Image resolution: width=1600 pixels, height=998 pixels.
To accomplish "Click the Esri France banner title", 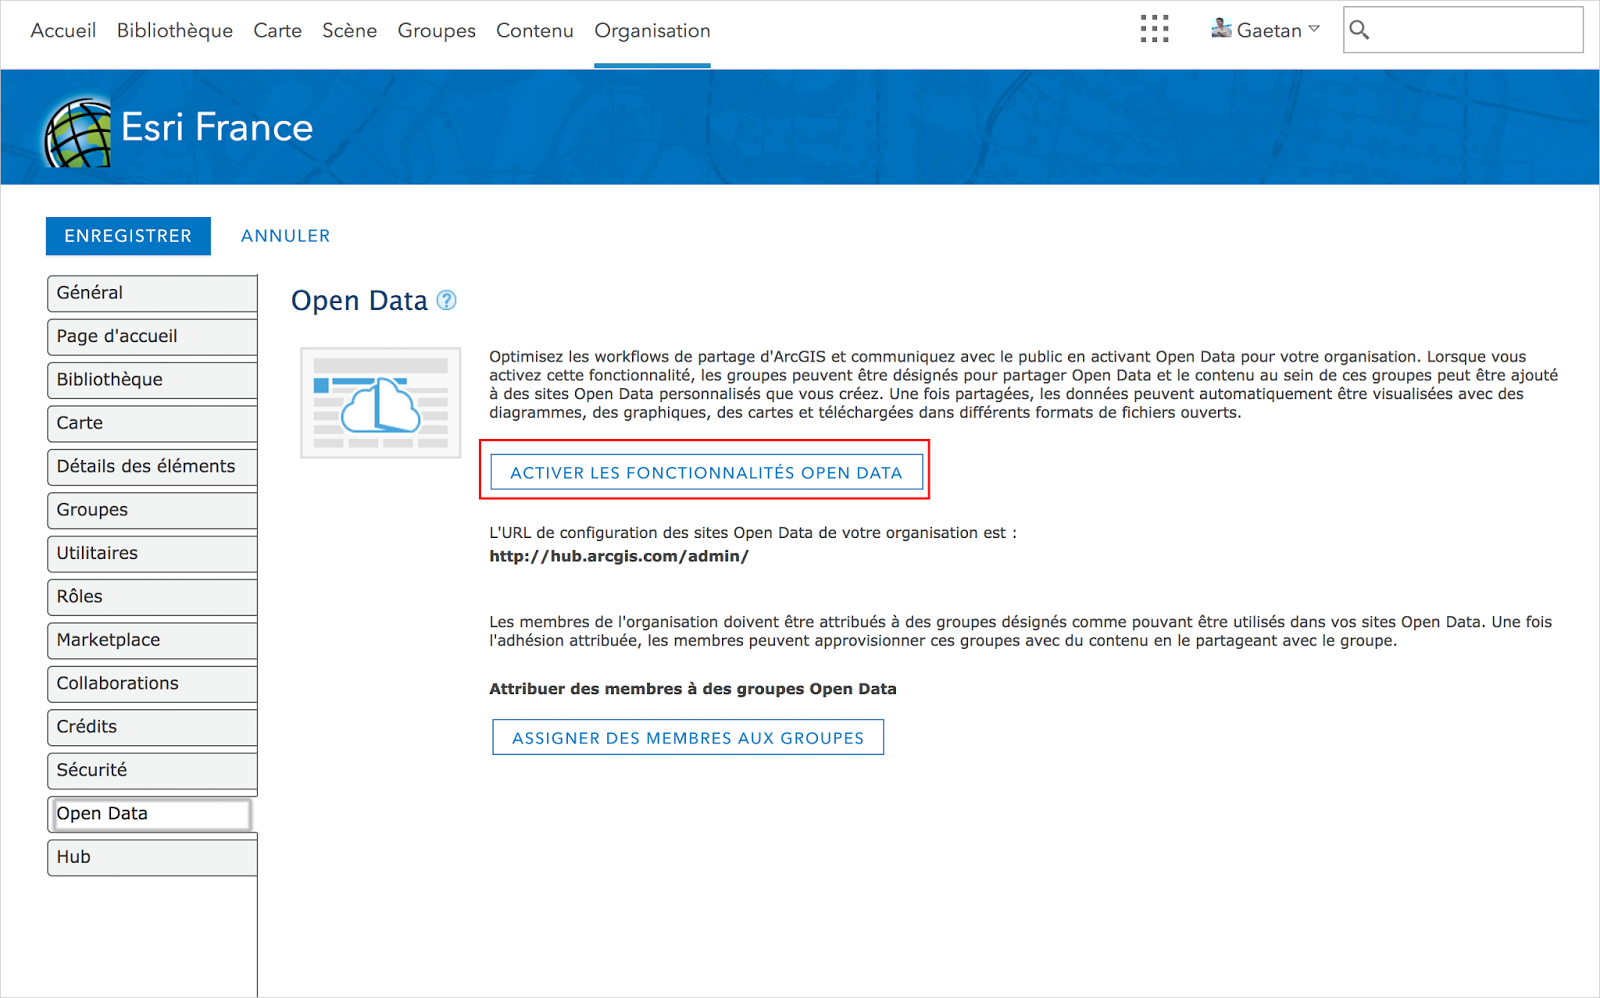I will point(217,127).
